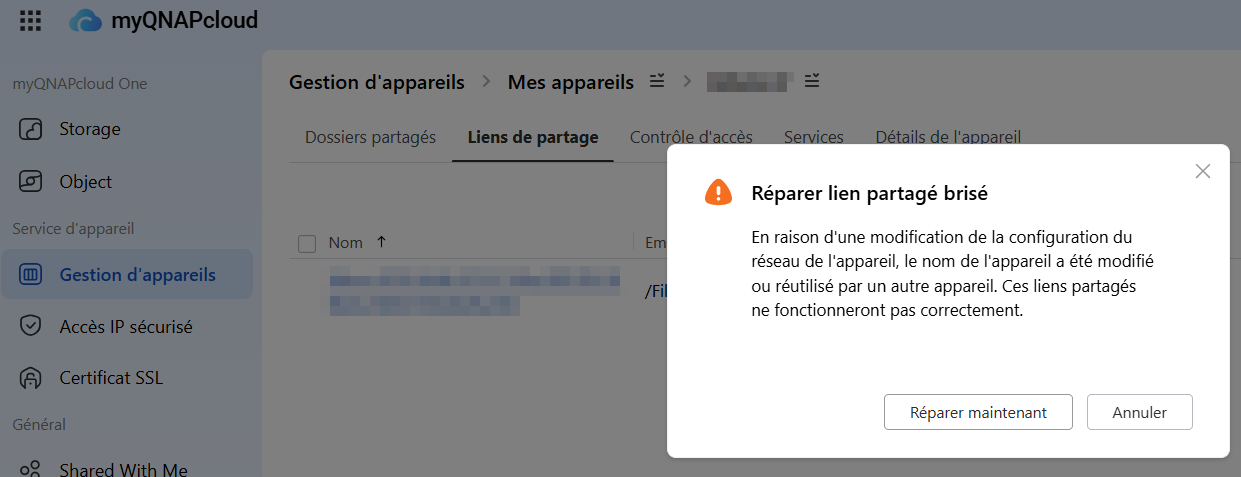Sort by Nom using the arrow
This screenshot has height=477, width=1241.
pyautogui.click(x=381, y=242)
